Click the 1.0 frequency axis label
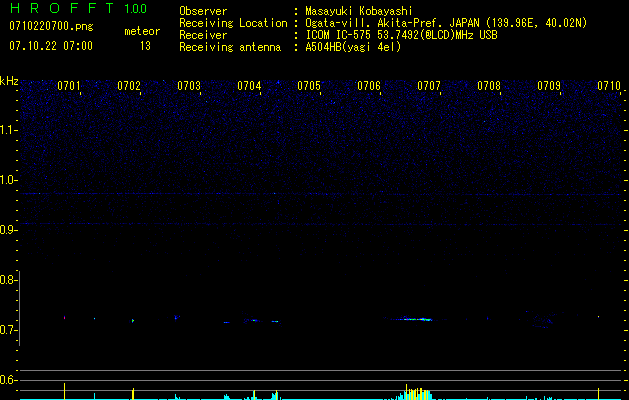Viewport: 629px width, 400px height. pyautogui.click(x=8, y=180)
